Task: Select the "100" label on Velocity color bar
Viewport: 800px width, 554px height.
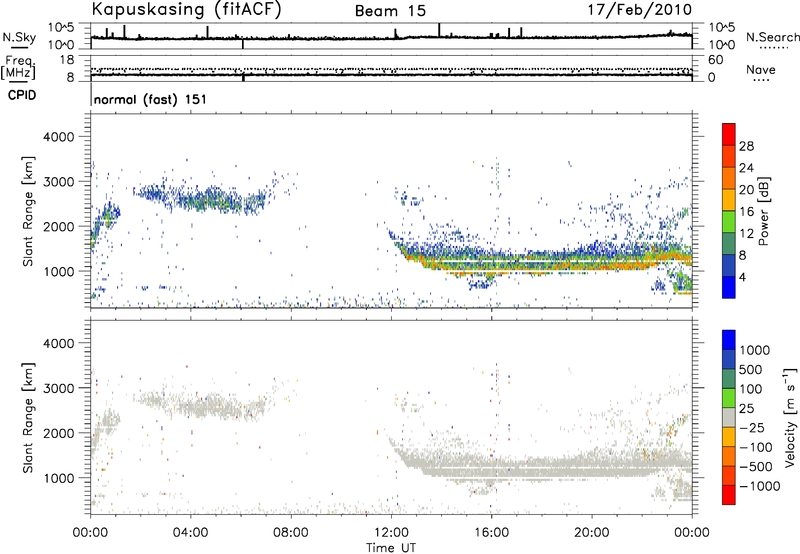Action: (x=751, y=389)
